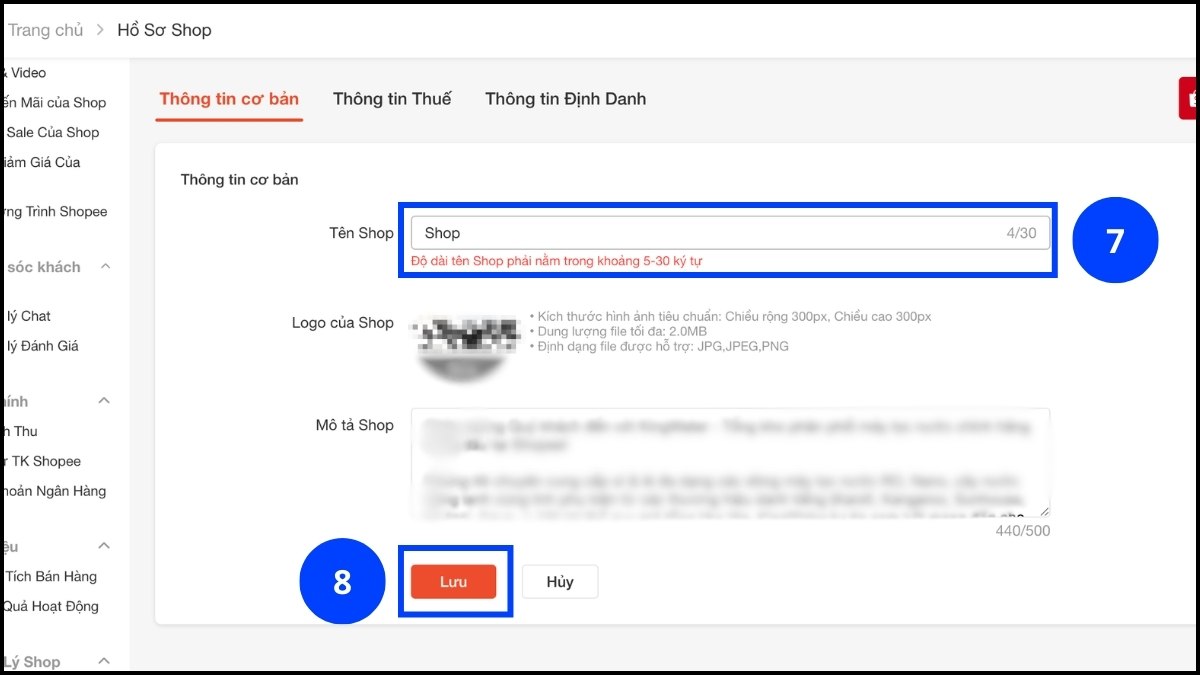Click the Lưu button to save changes
Image resolution: width=1200 pixels, height=675 pixels.
point(455,581)
